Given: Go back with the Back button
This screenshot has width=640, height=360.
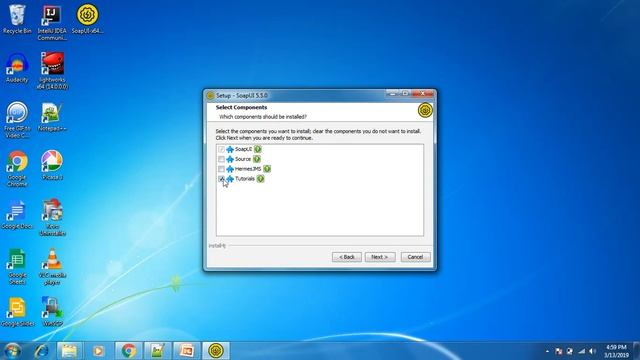Looking at the screenshot, I should (x=347, y=257).
